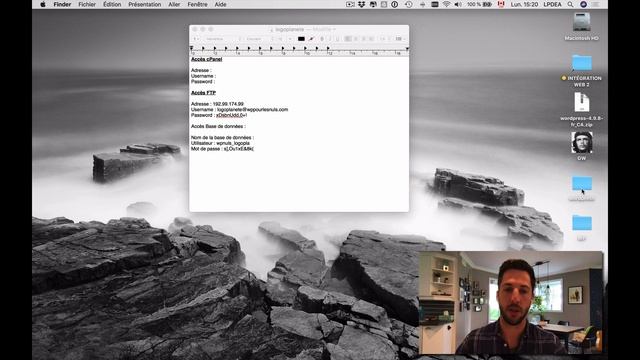Screen dimensions: 640x360
Task: Open the list bullets dropdown
Action: (x=400, y=39)
